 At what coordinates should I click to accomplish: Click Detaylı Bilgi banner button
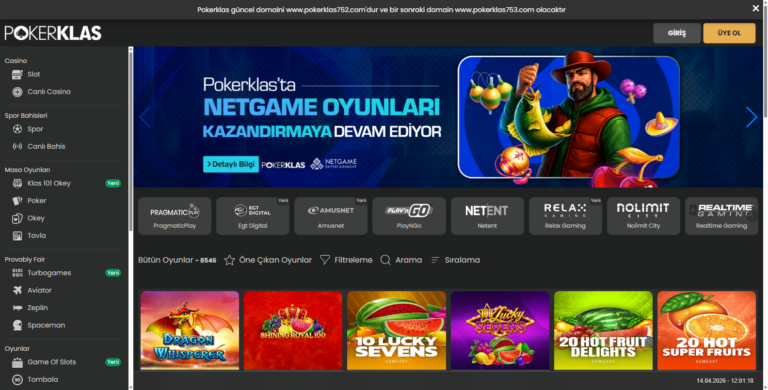tap(231, 165)
